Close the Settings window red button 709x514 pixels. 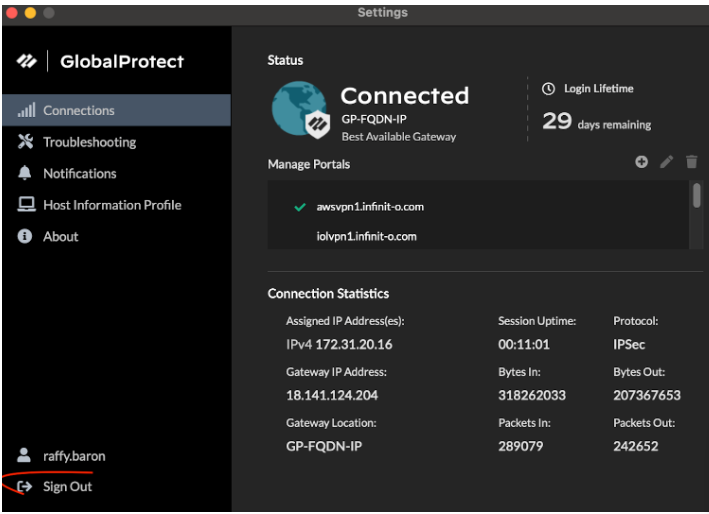(x=12, y=13)
